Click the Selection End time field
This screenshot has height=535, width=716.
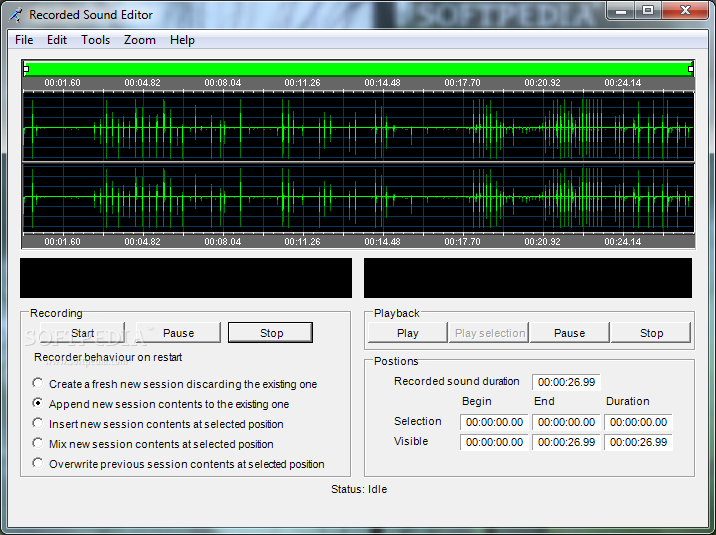coord(566,422)
